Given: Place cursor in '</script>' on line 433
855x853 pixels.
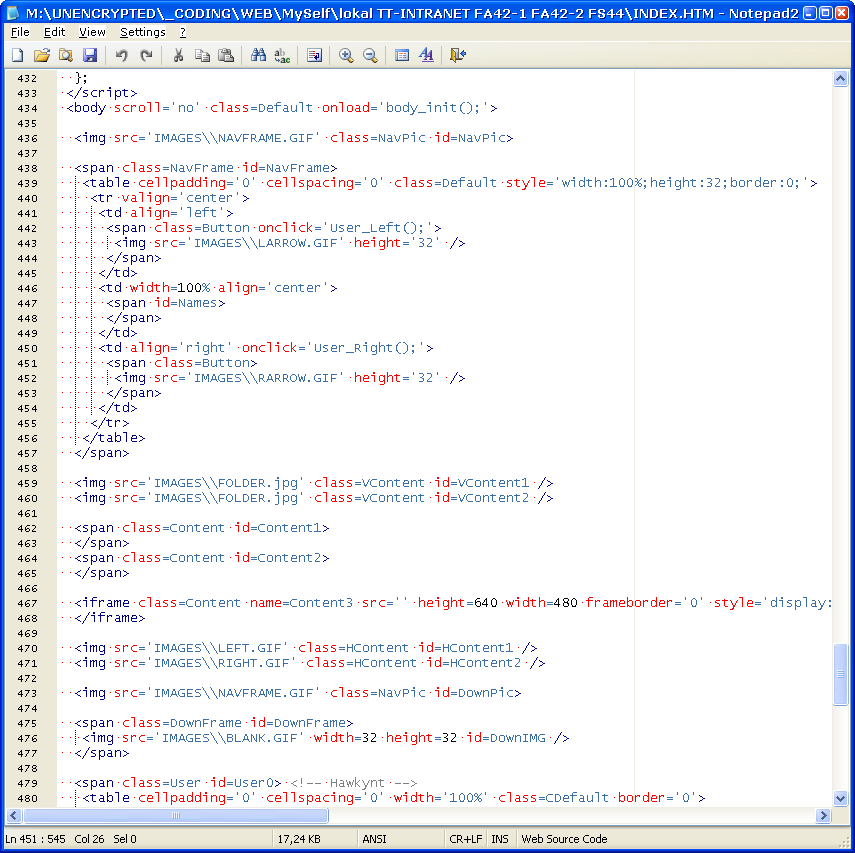Looking at the screenshot, I should click(x=101, y=93).
